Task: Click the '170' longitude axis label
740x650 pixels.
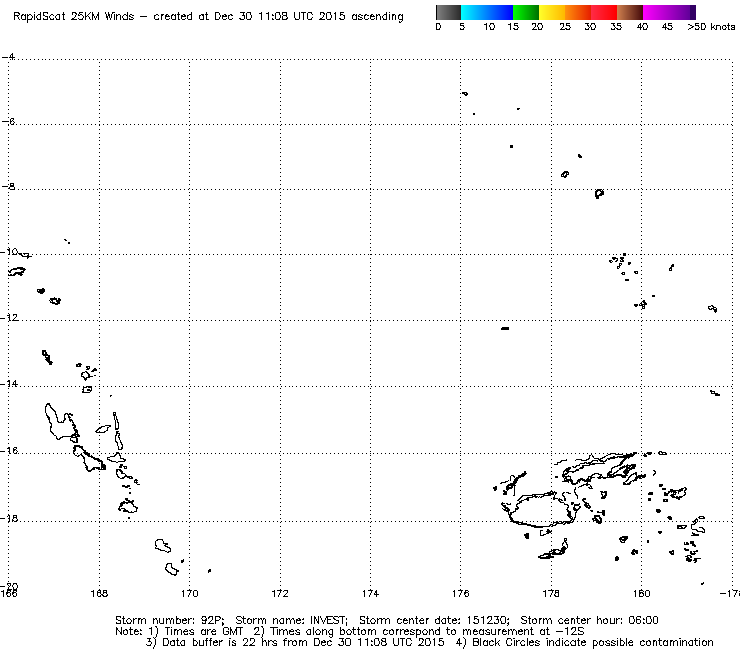Action: [190, 593]
